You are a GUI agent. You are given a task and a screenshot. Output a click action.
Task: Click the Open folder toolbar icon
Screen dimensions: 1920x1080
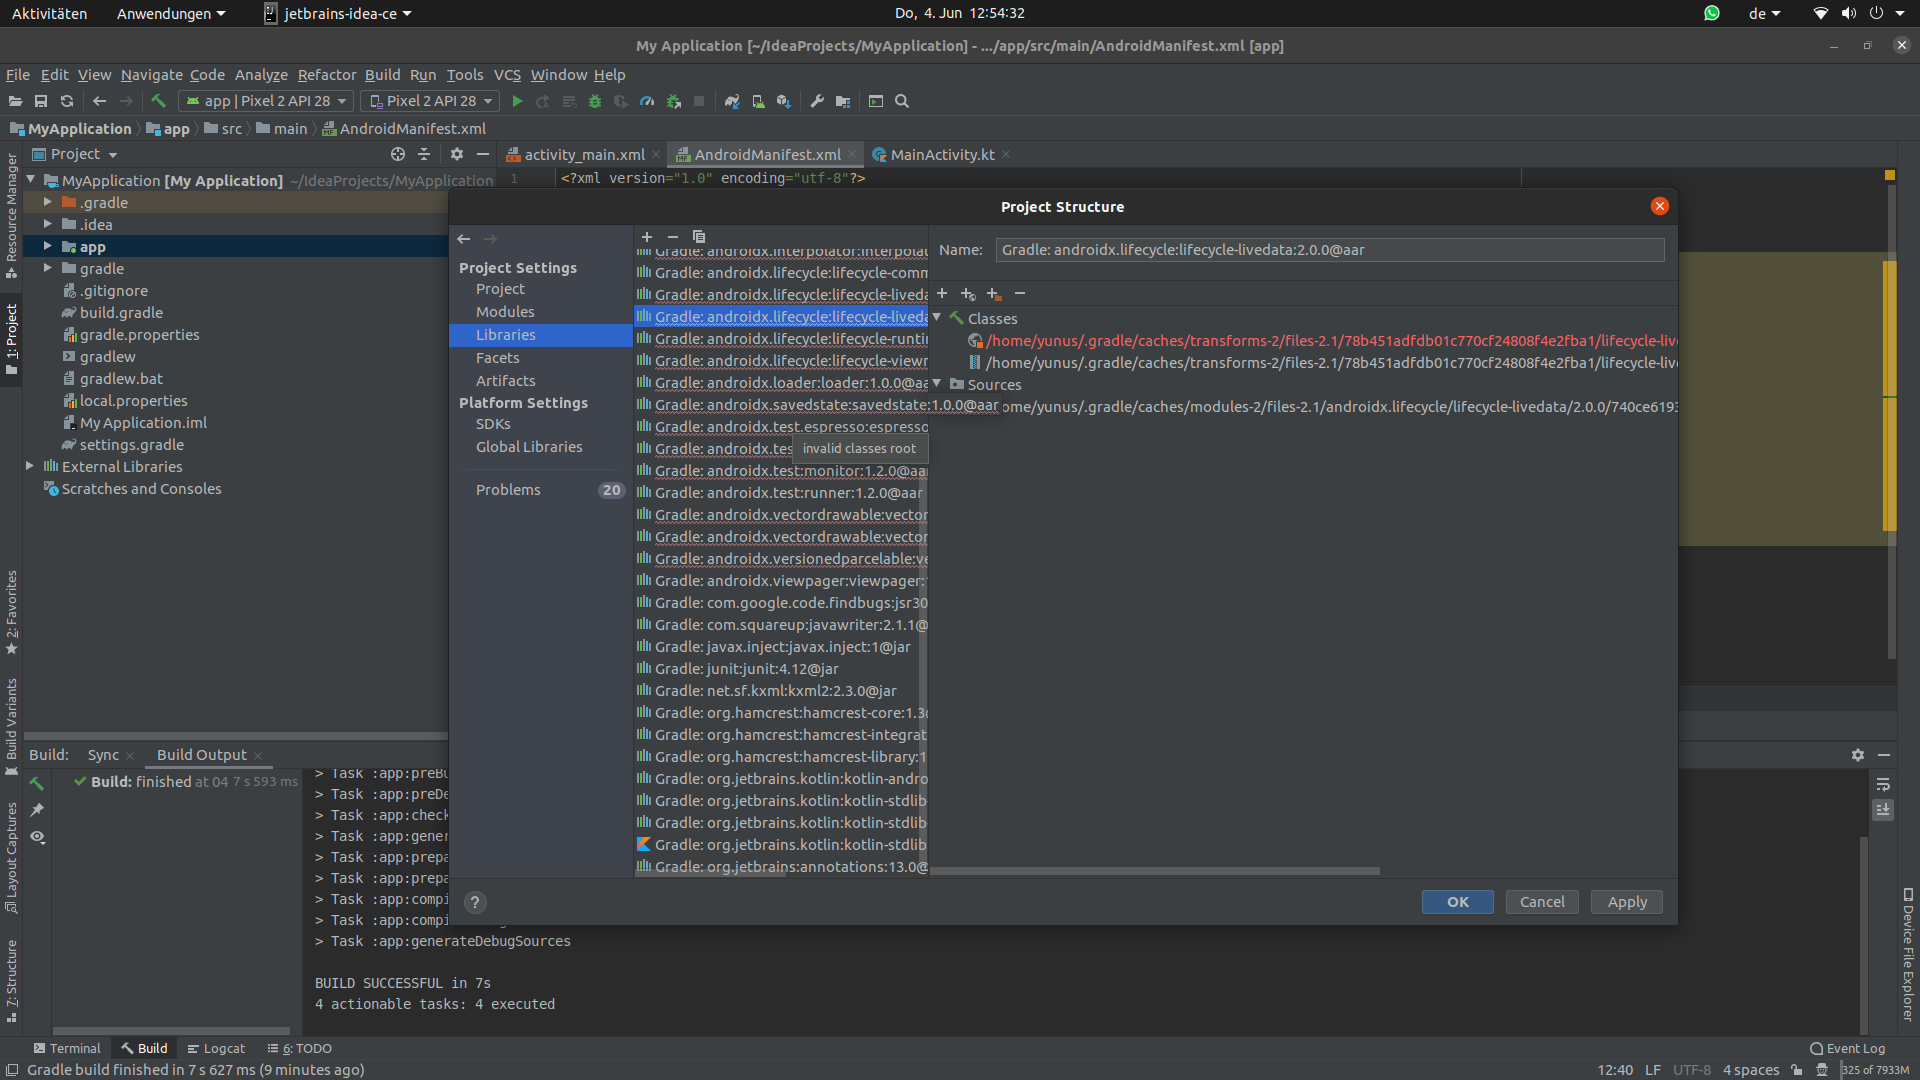click(15, 101)
